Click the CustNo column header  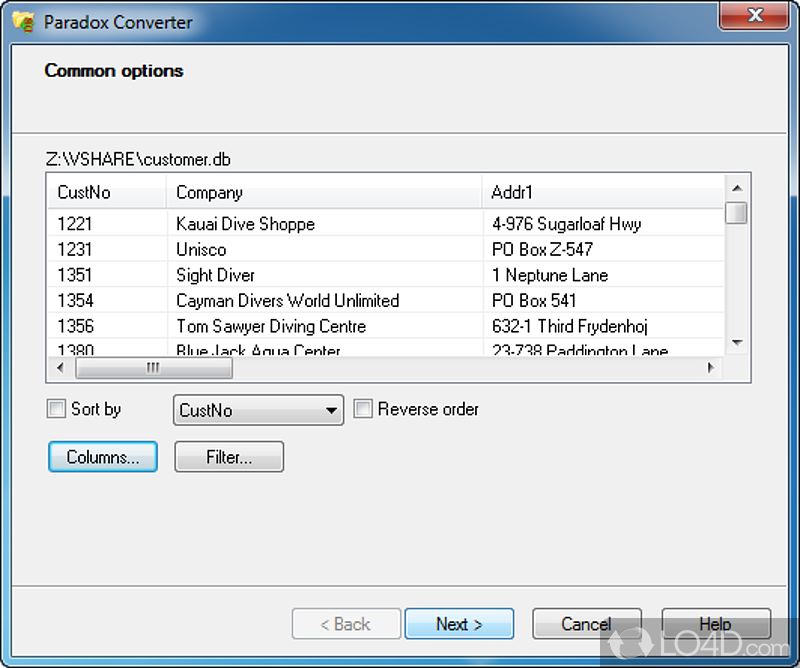pyautogui.click(x=105, y=192)
